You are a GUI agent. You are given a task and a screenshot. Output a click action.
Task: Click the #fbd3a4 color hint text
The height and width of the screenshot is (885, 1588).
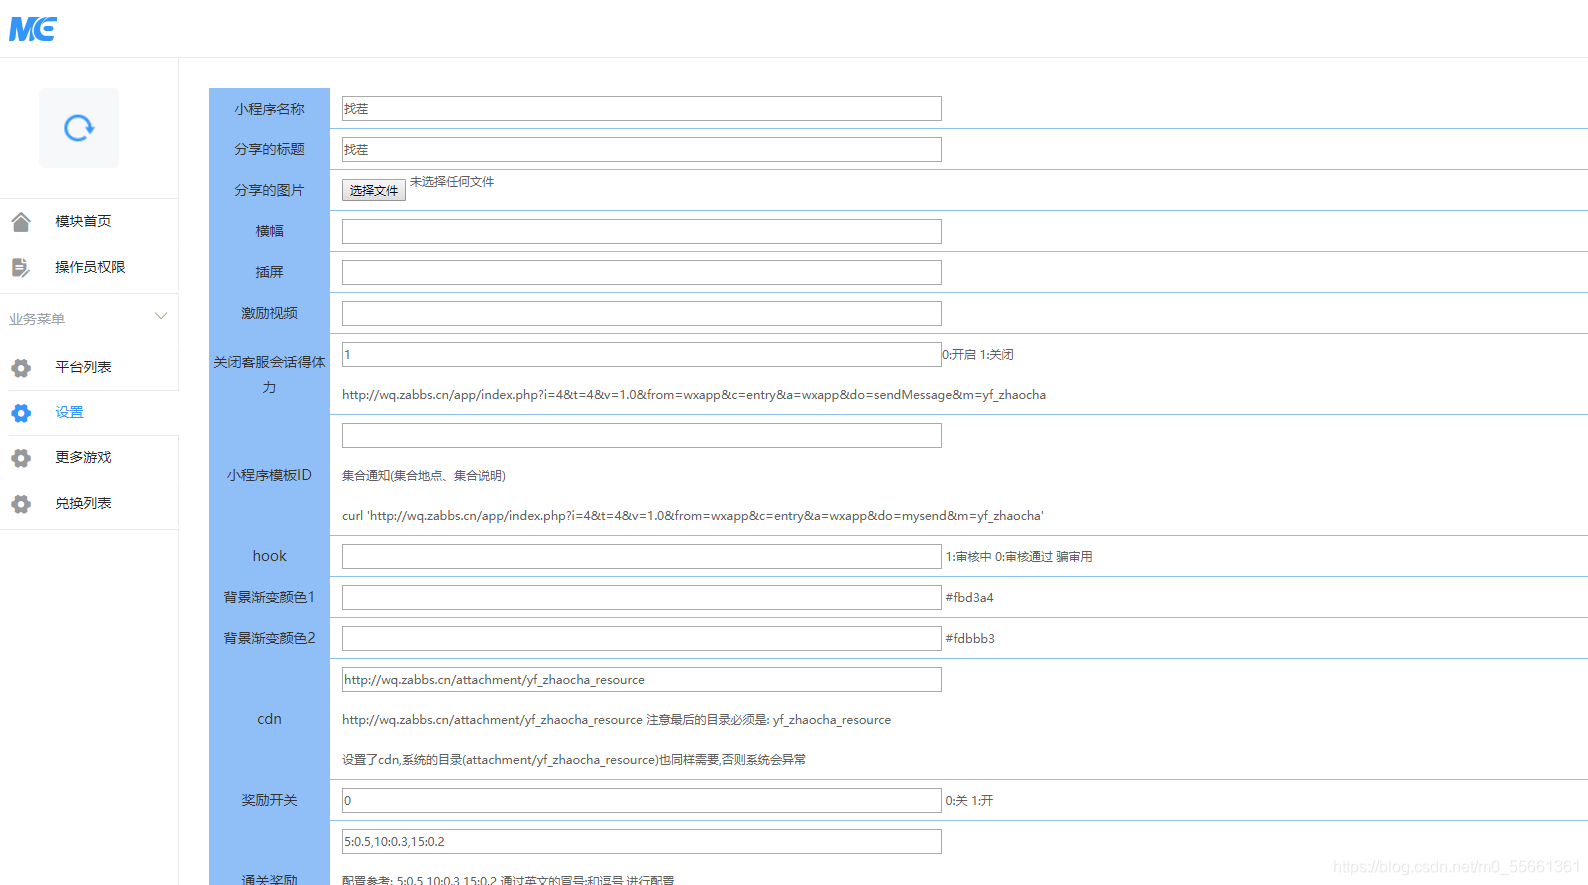tap(970, 598)
